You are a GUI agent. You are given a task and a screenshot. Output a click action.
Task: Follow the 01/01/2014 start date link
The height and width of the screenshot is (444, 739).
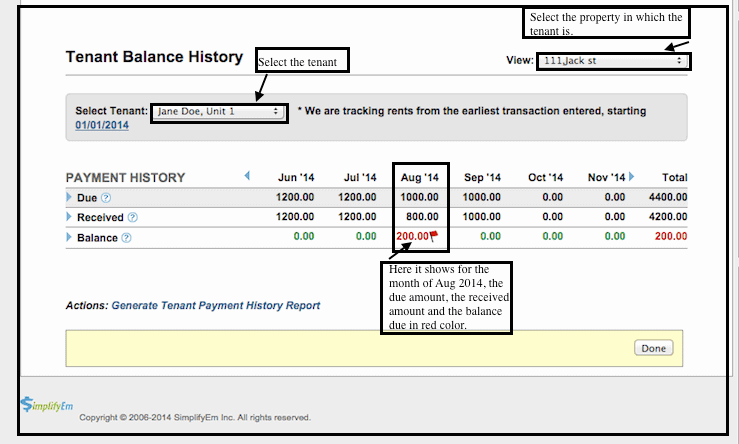tap(102, 126)
